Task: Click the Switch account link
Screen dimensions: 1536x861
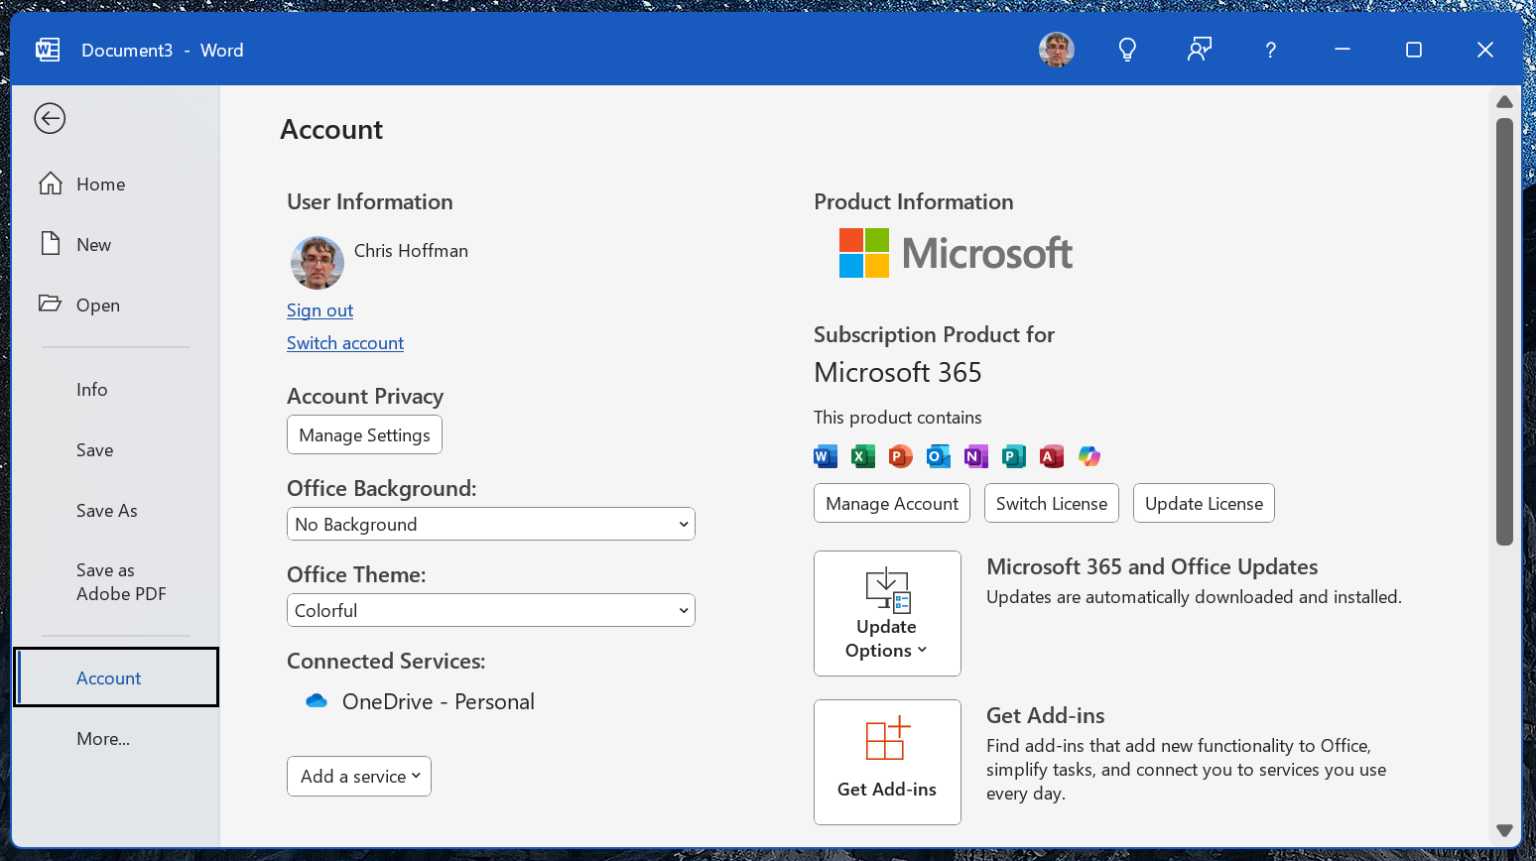Action: 344,343
